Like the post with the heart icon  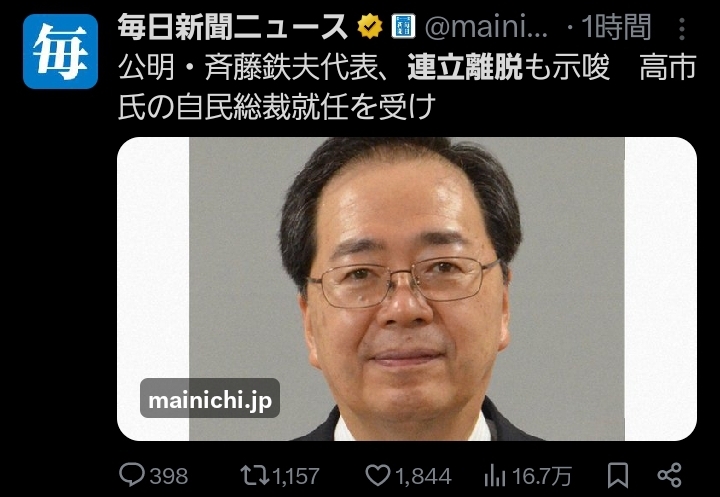(378, 475)
